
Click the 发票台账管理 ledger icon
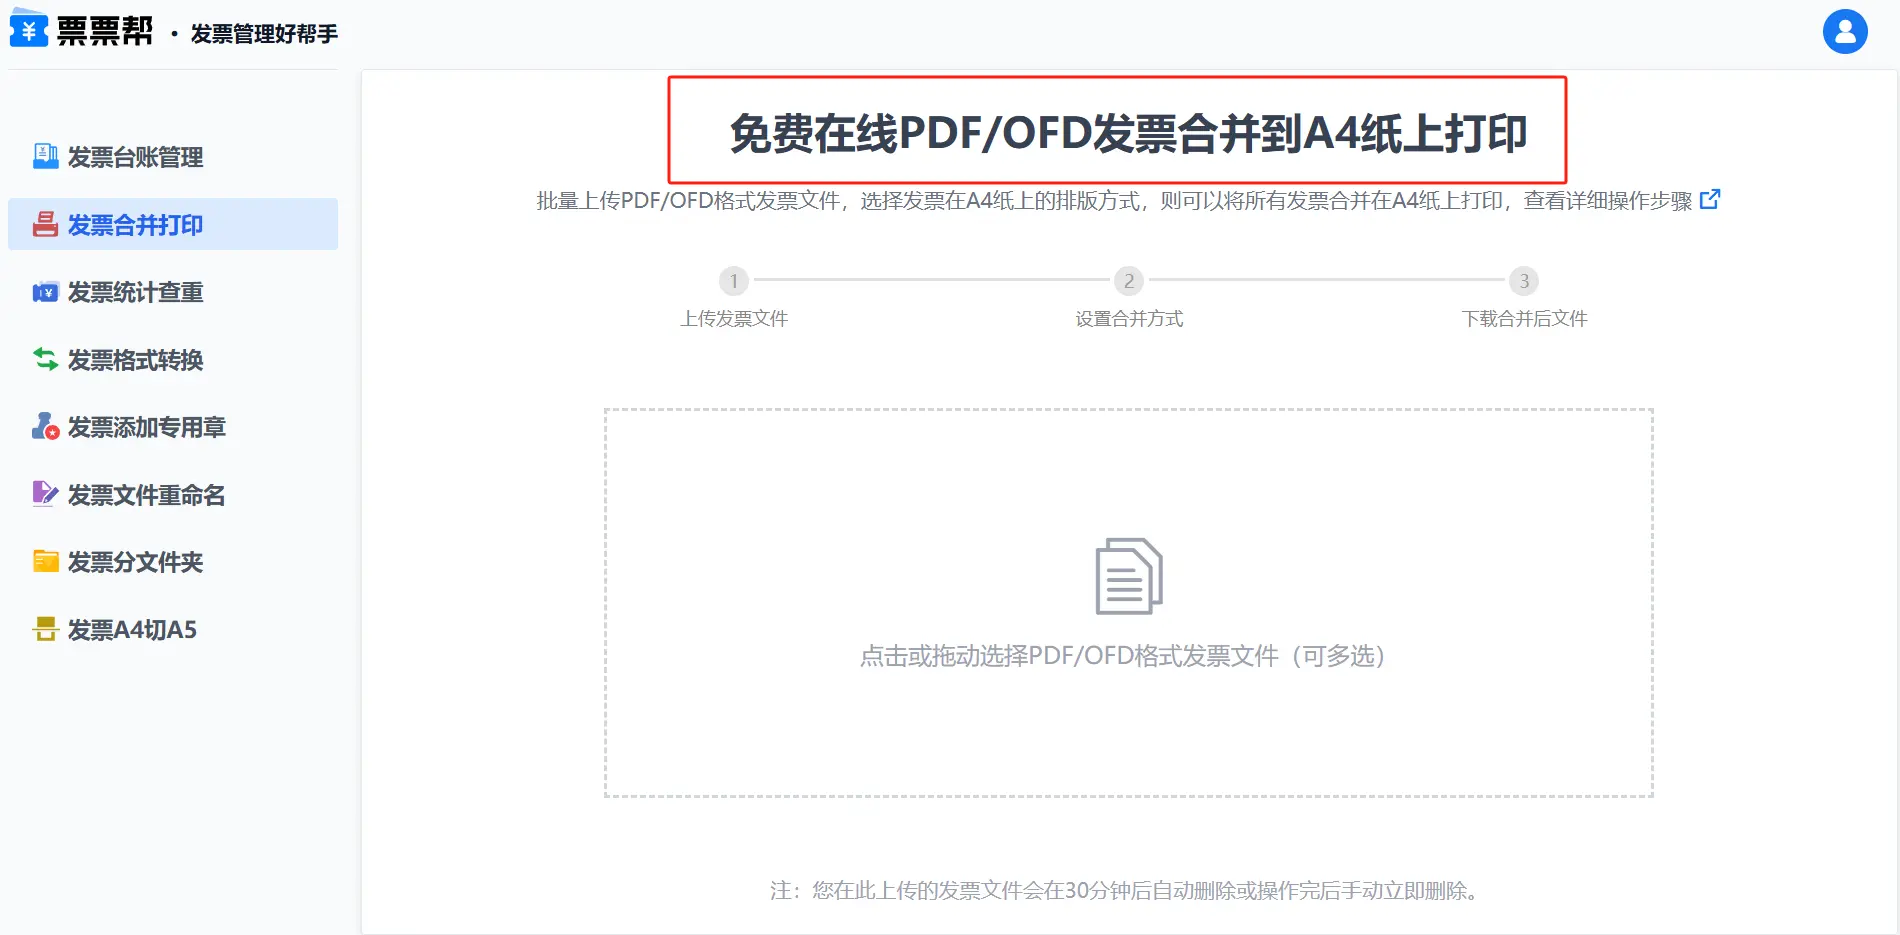coord(45,156)
